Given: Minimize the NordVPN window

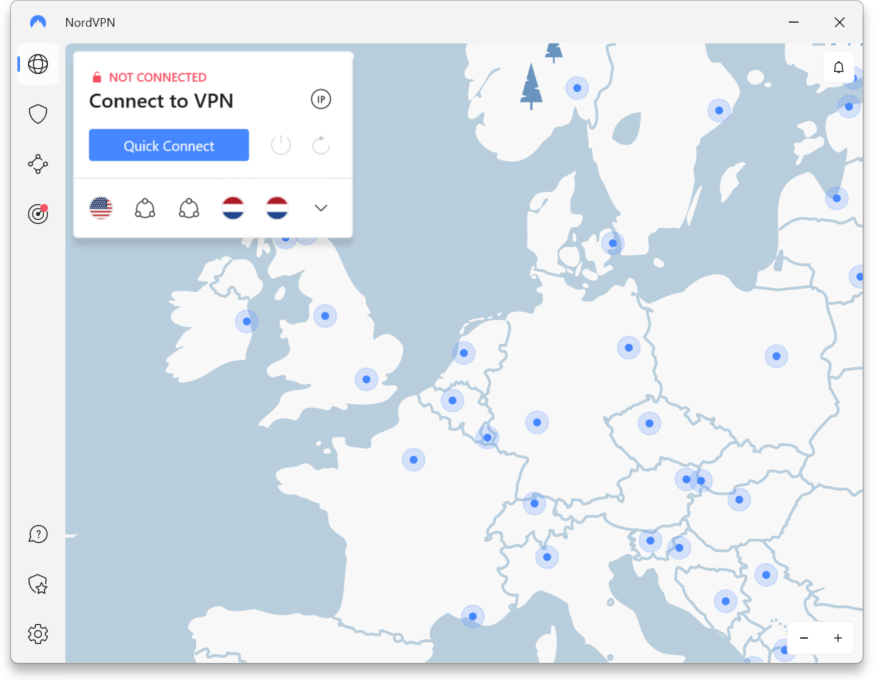Looking at the screenshot, I should pyautogui.click(x=794, y=22).
